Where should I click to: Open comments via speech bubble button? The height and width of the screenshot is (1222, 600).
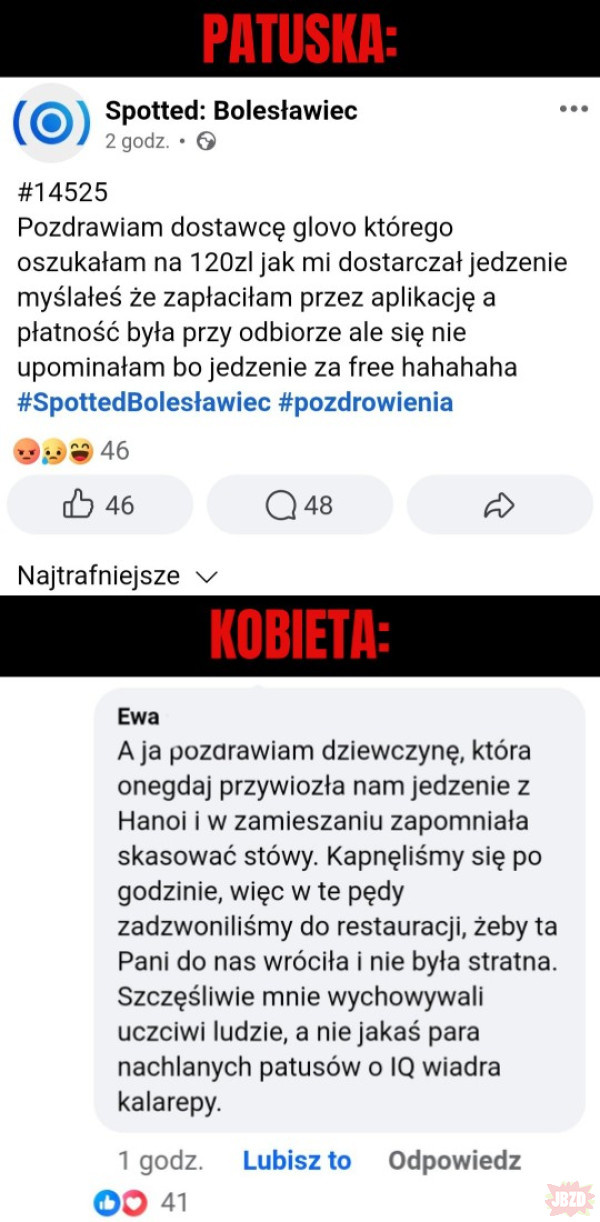coord(300,505)
